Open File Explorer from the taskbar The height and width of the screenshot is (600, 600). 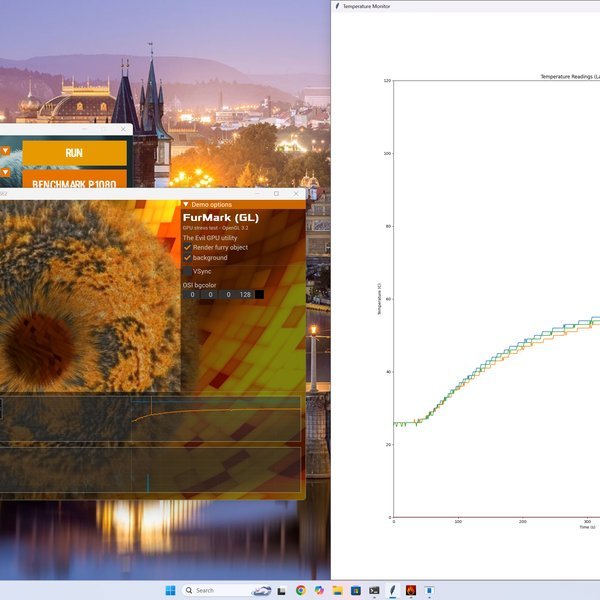(338, 590)
